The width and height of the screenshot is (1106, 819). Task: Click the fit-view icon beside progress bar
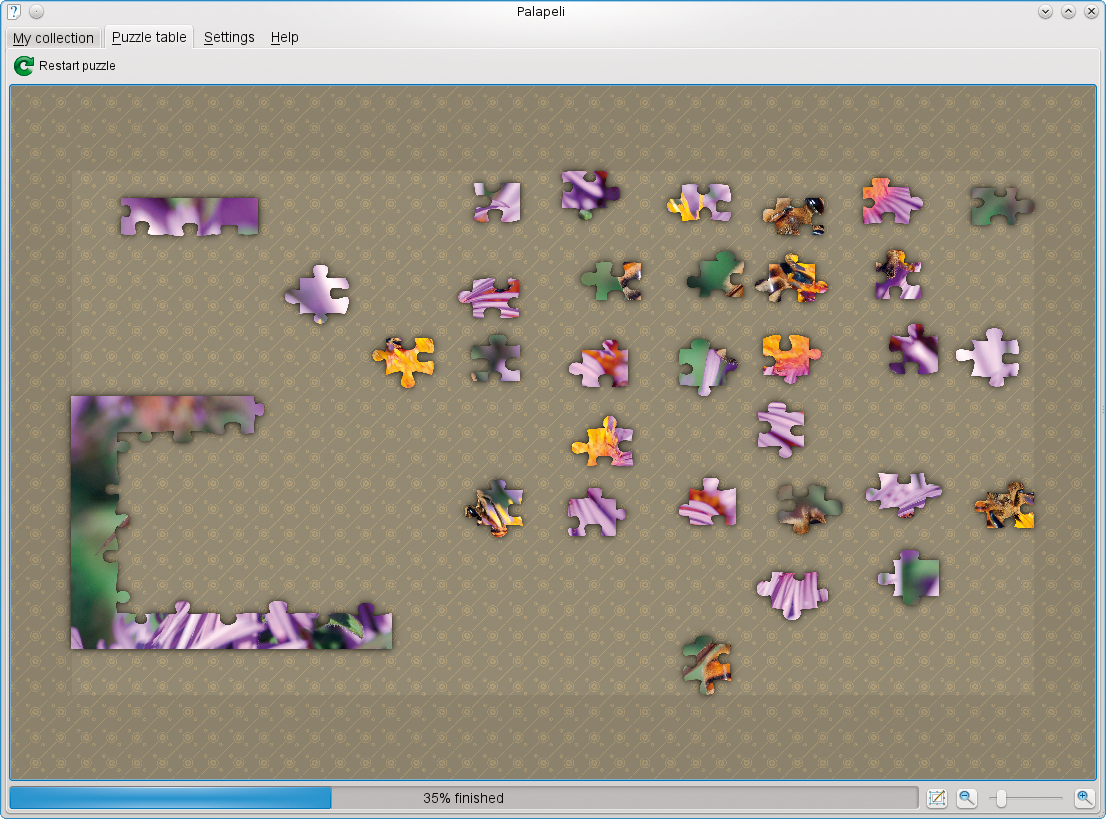937,799
